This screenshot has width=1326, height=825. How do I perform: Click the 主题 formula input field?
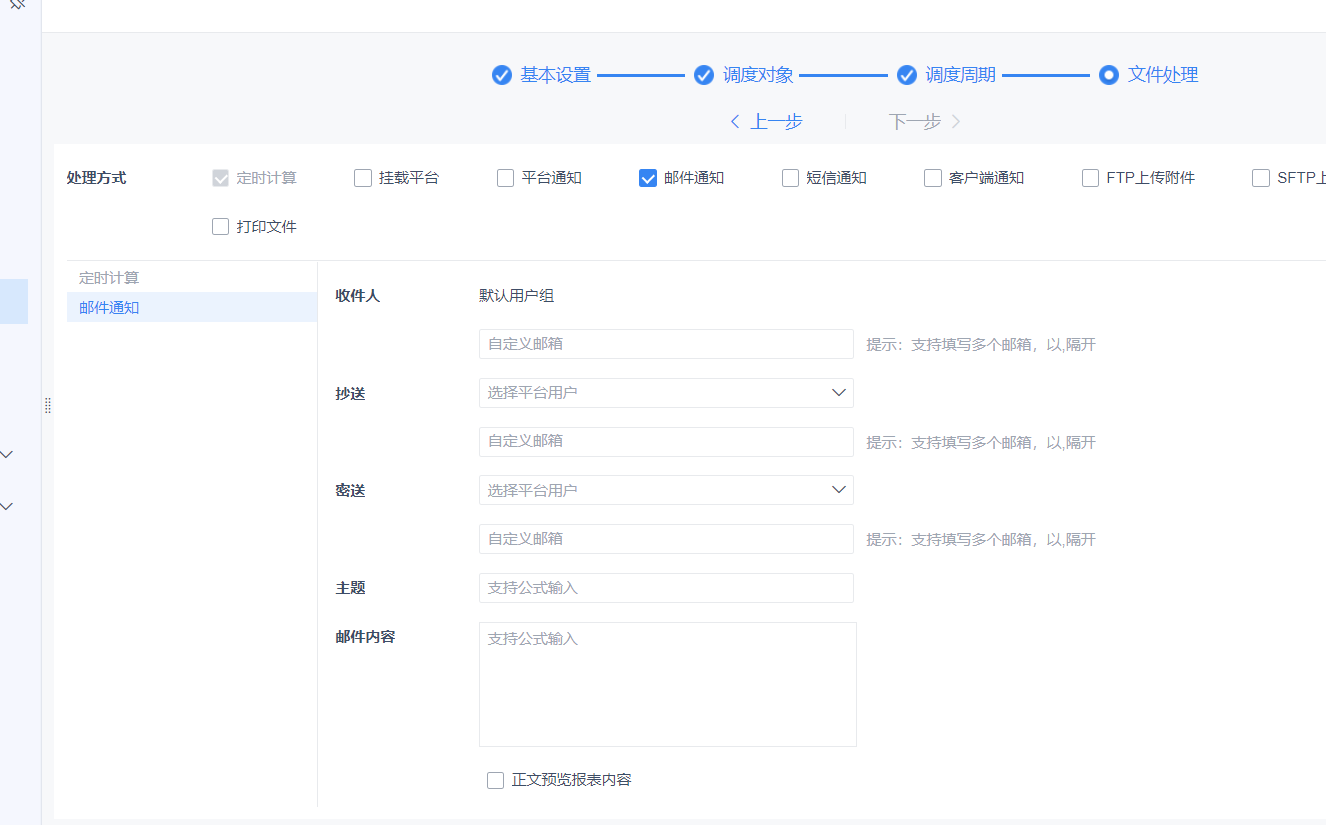(666, 588)
